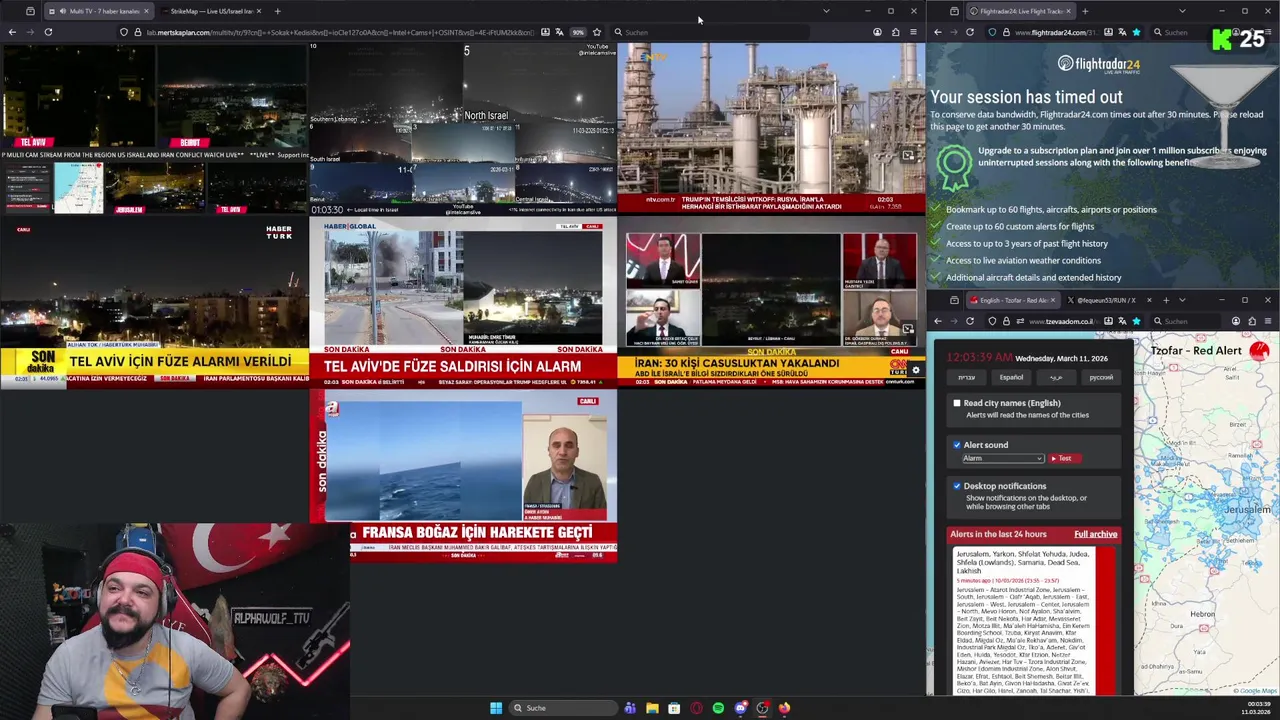The height and width of the screenshot is (720, 1280).
Task: Switch to the X @fequeun53 tab
Action: click(x=1108, y=300)
